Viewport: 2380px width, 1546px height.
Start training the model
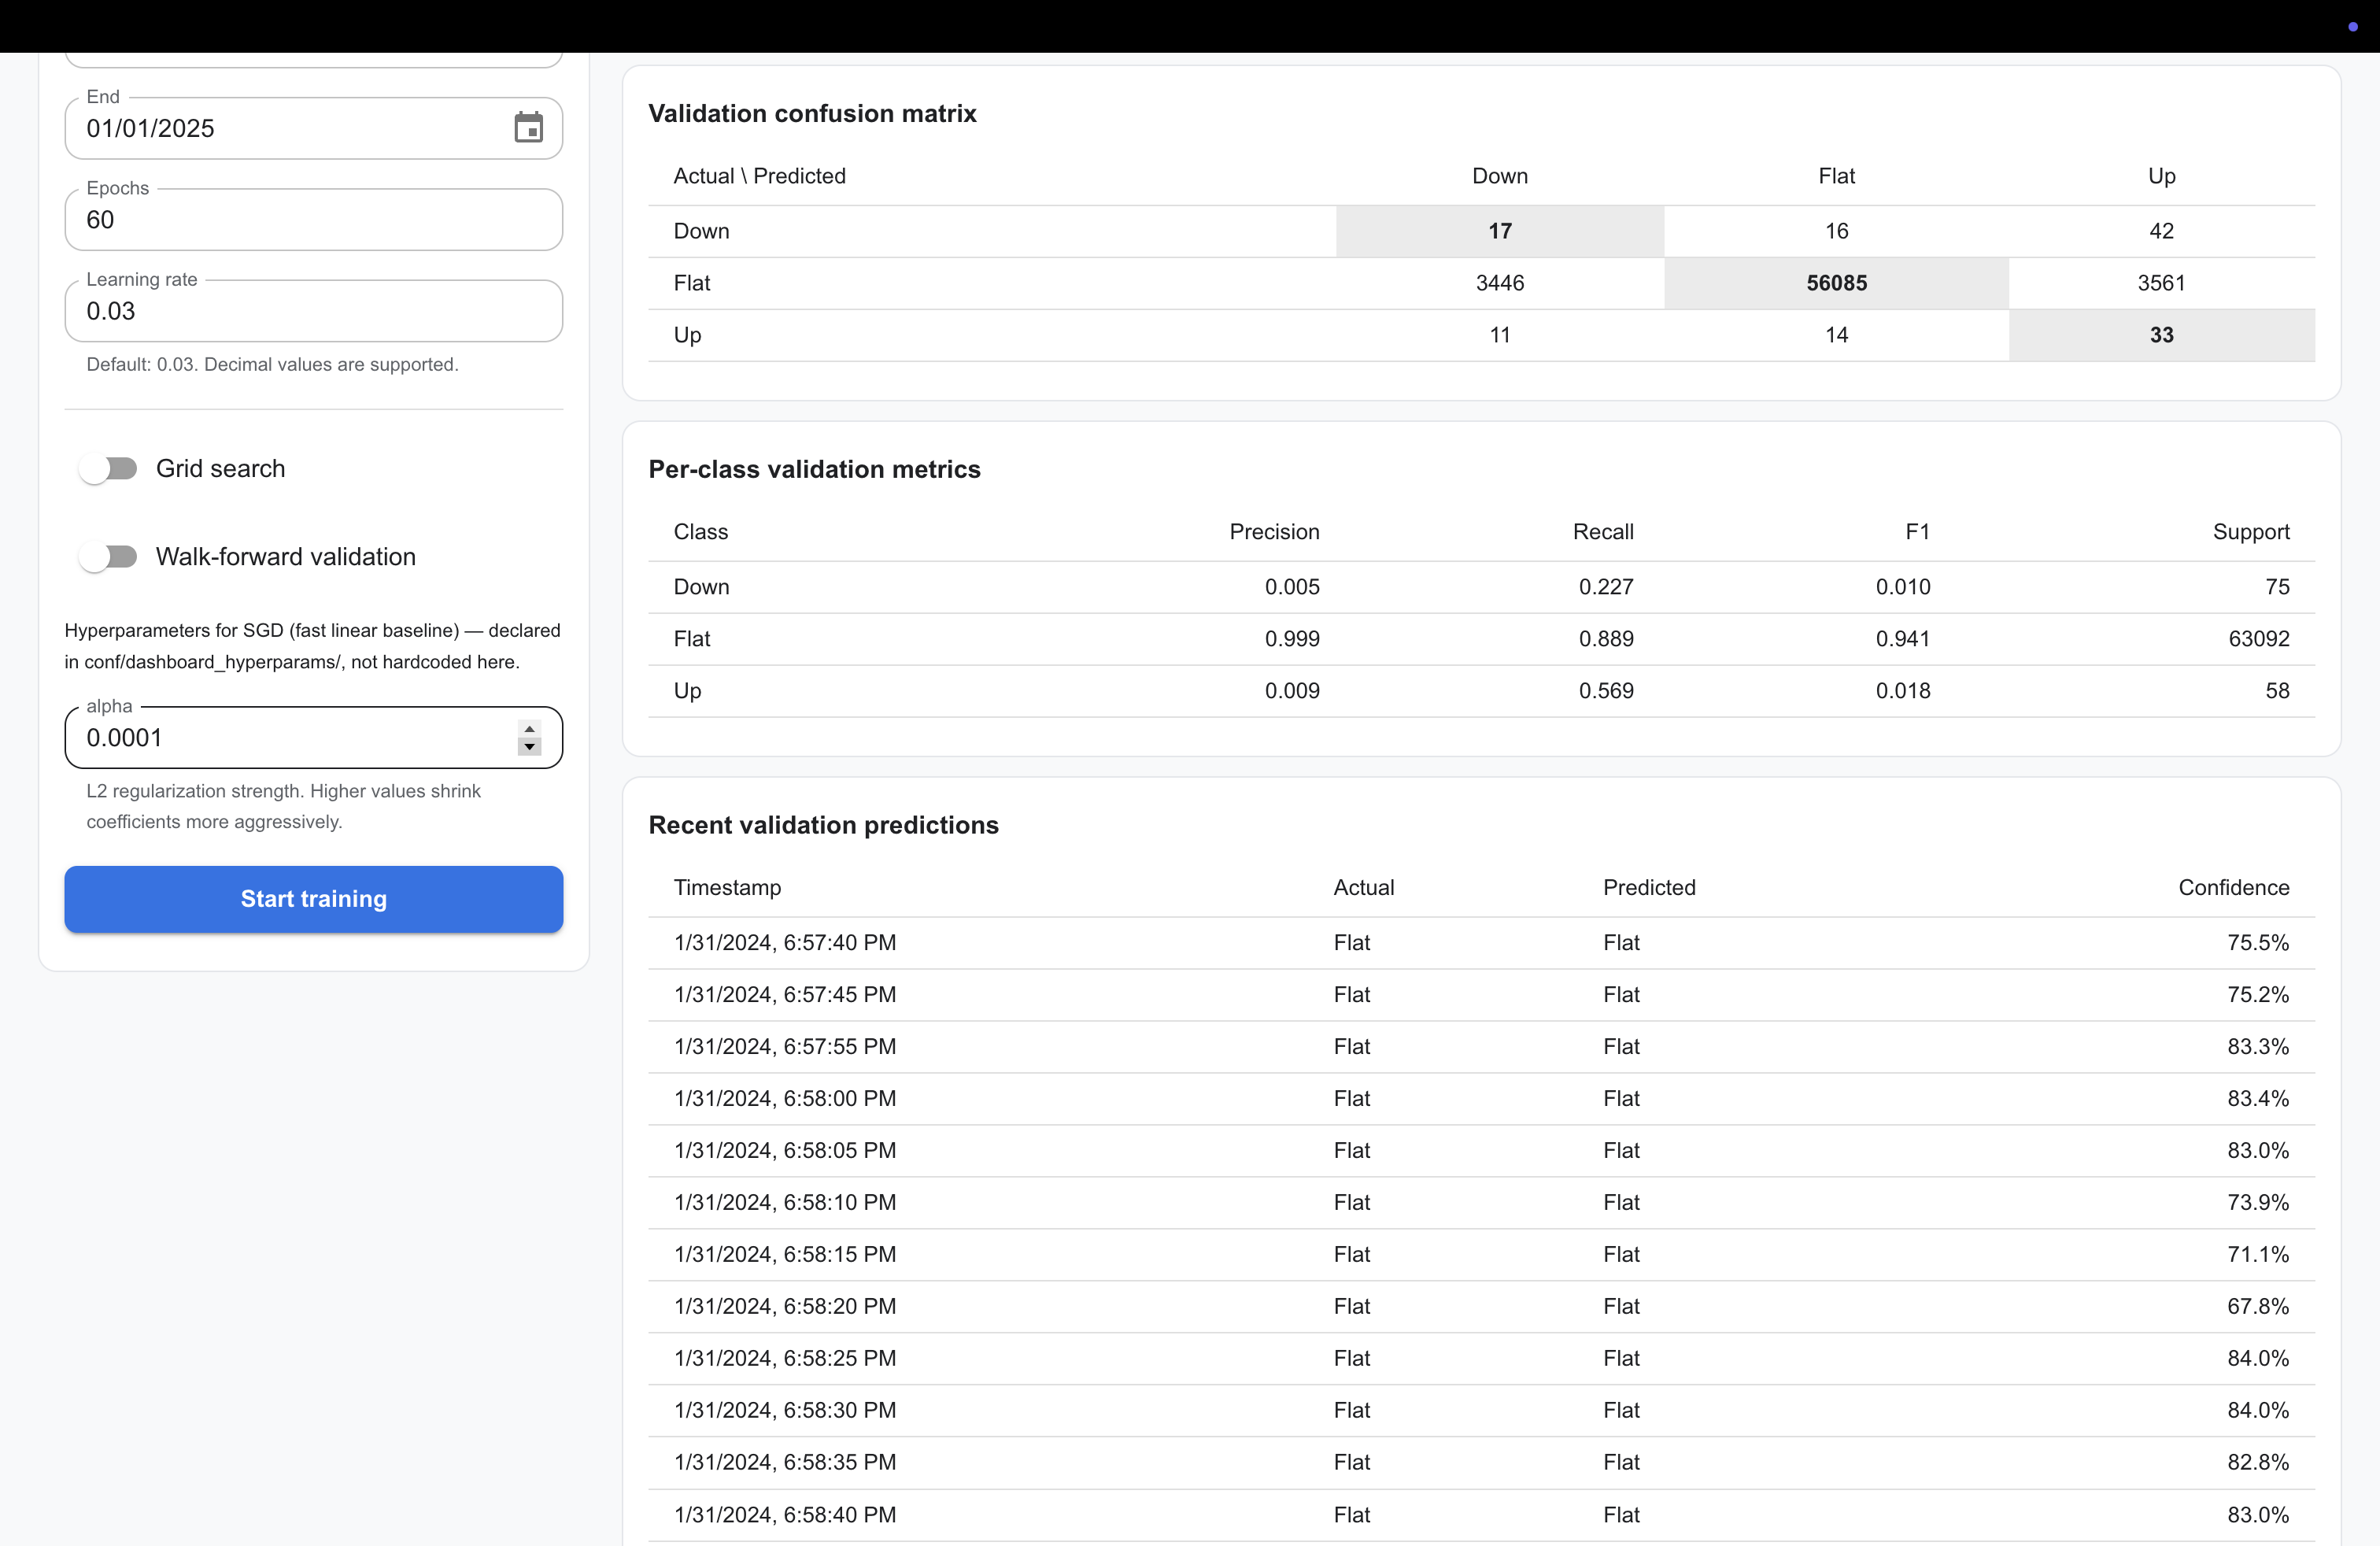point(313,899)
